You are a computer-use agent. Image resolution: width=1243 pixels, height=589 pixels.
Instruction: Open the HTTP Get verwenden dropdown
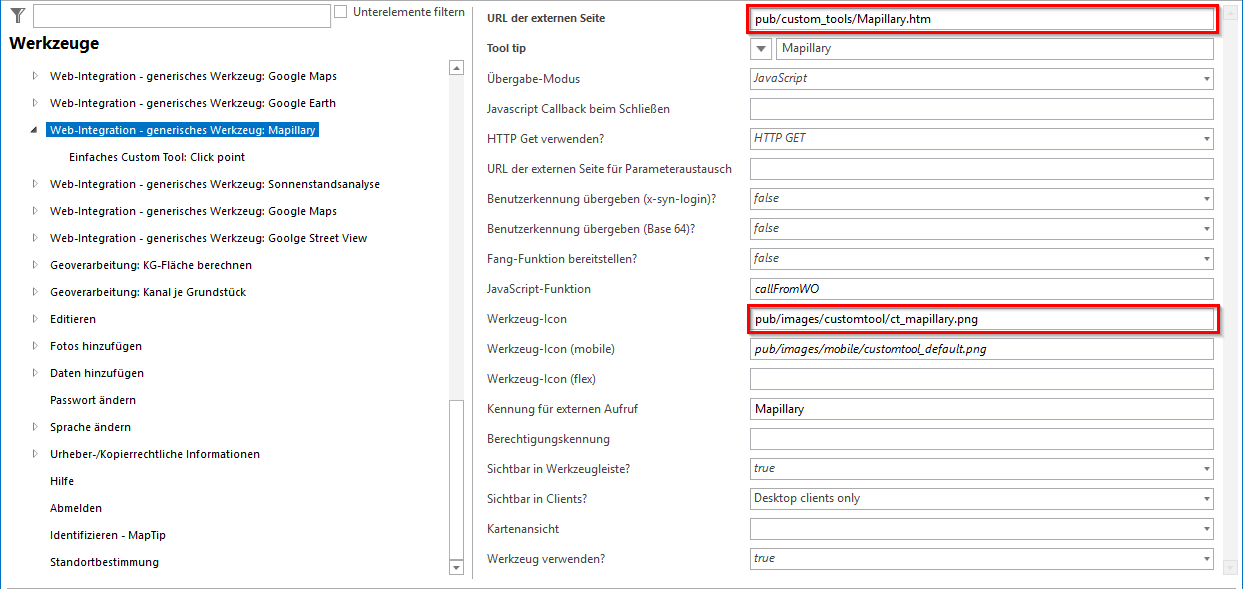tap(1207, 139)
